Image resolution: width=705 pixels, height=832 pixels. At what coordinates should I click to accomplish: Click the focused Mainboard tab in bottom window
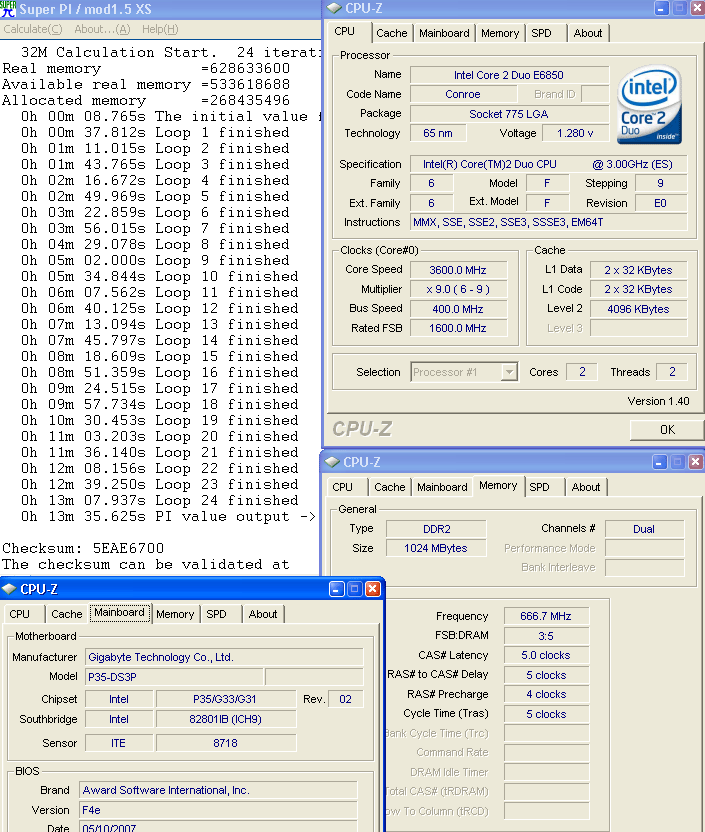tap(119, 612)
